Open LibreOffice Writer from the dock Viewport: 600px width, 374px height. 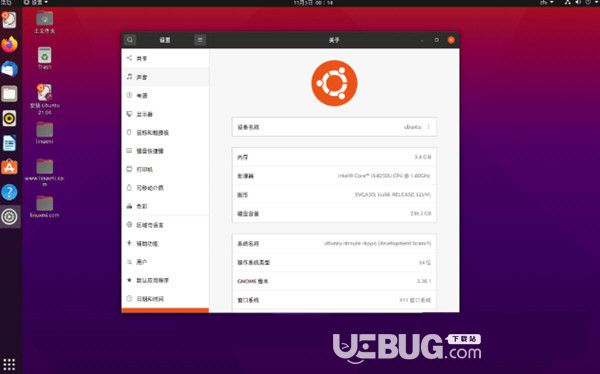pyautogui.click(x=9, y=143)
